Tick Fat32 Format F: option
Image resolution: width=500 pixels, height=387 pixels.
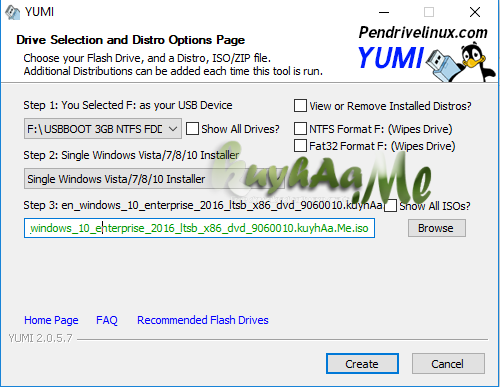(300, 146)
